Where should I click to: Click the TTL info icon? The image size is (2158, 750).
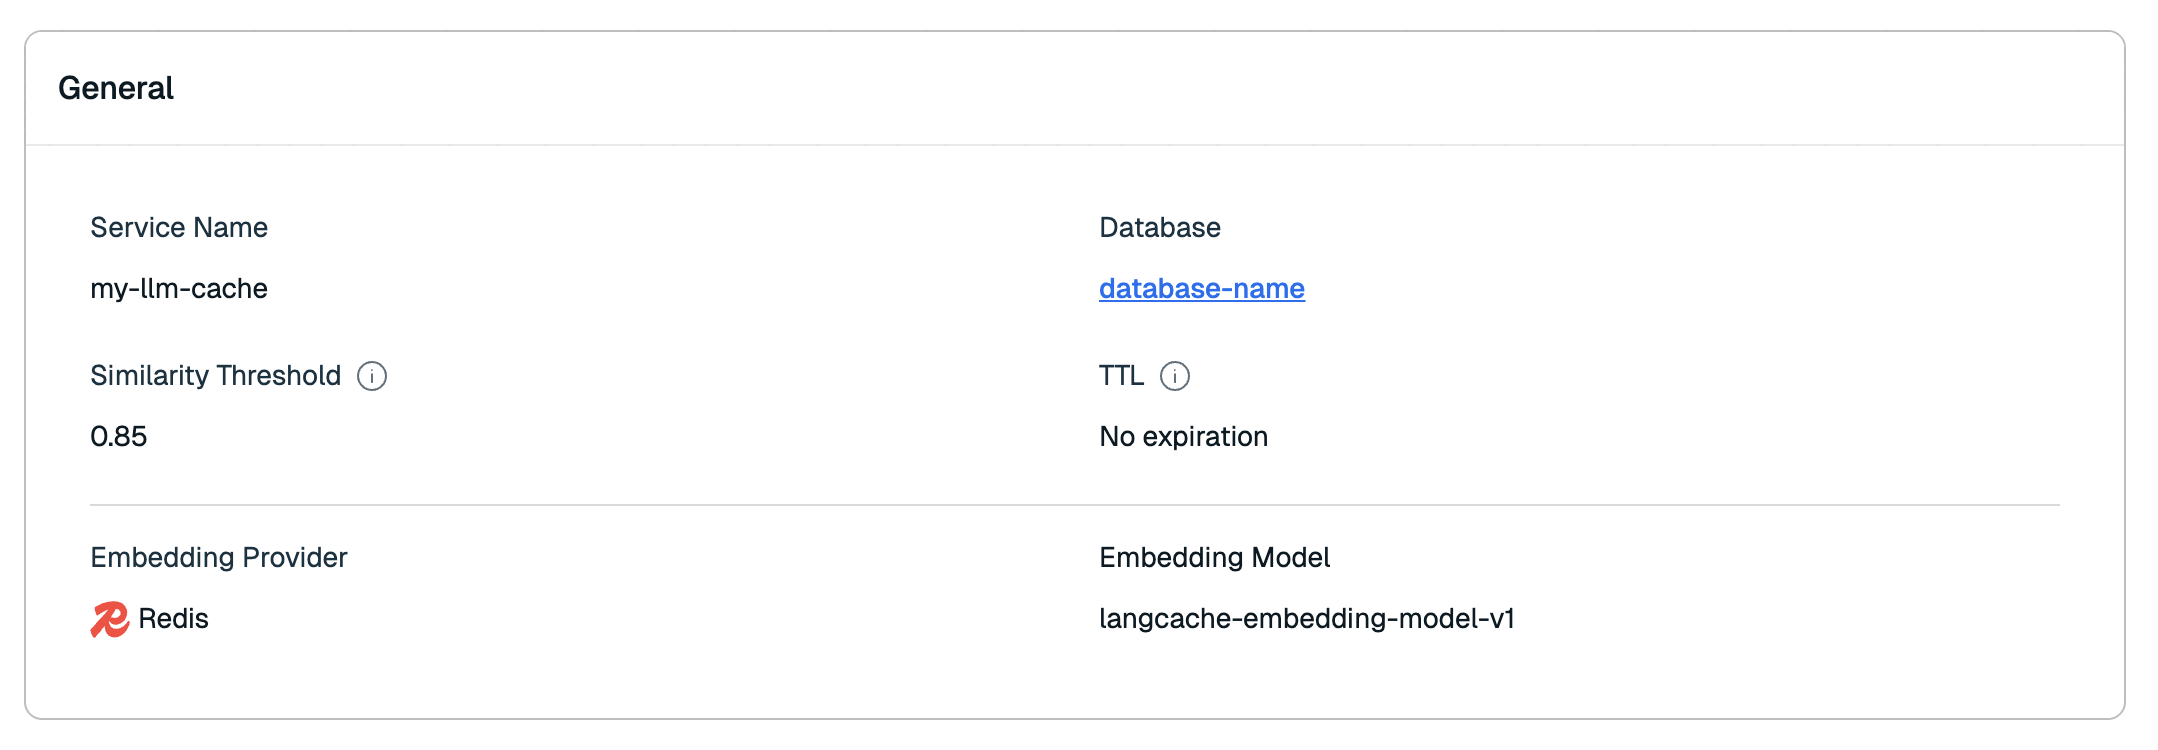[x=1174, y=376]
